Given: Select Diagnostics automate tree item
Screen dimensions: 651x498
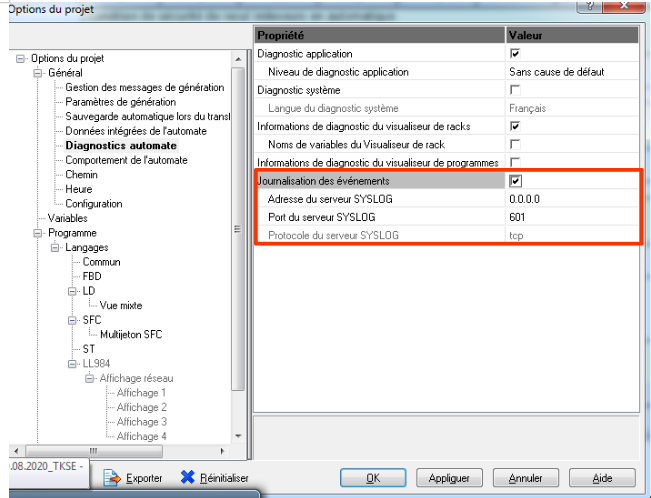Looking at the screenshot, I should coord(121,146).
